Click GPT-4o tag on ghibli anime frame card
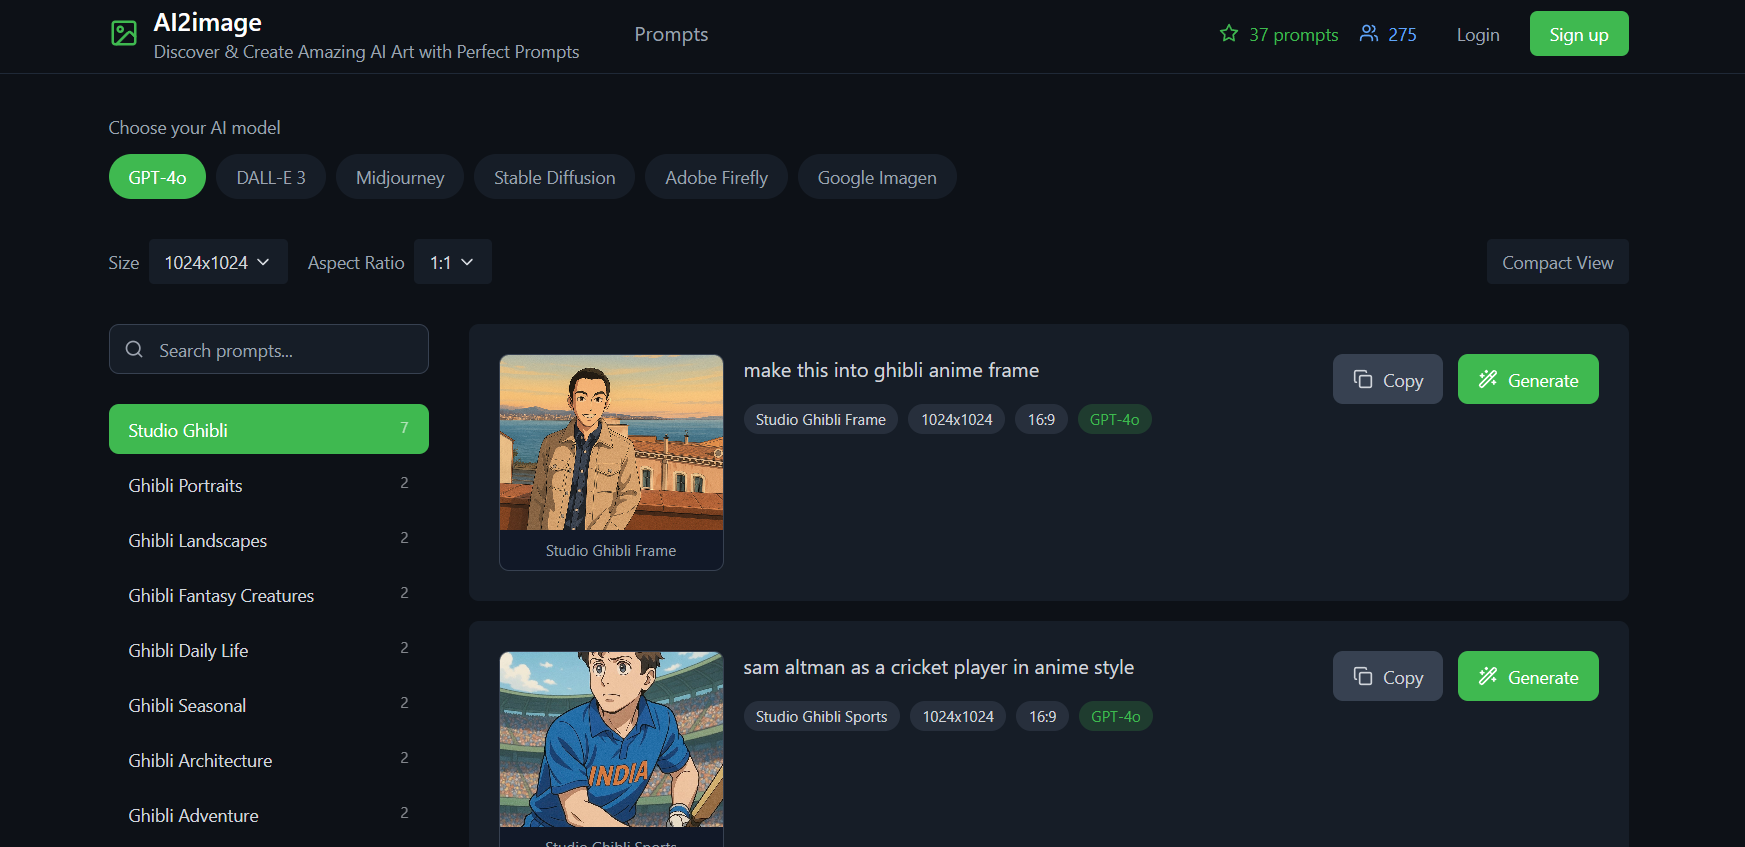This screenshot has height=847, width=1745. click(x=1114, y=419)
